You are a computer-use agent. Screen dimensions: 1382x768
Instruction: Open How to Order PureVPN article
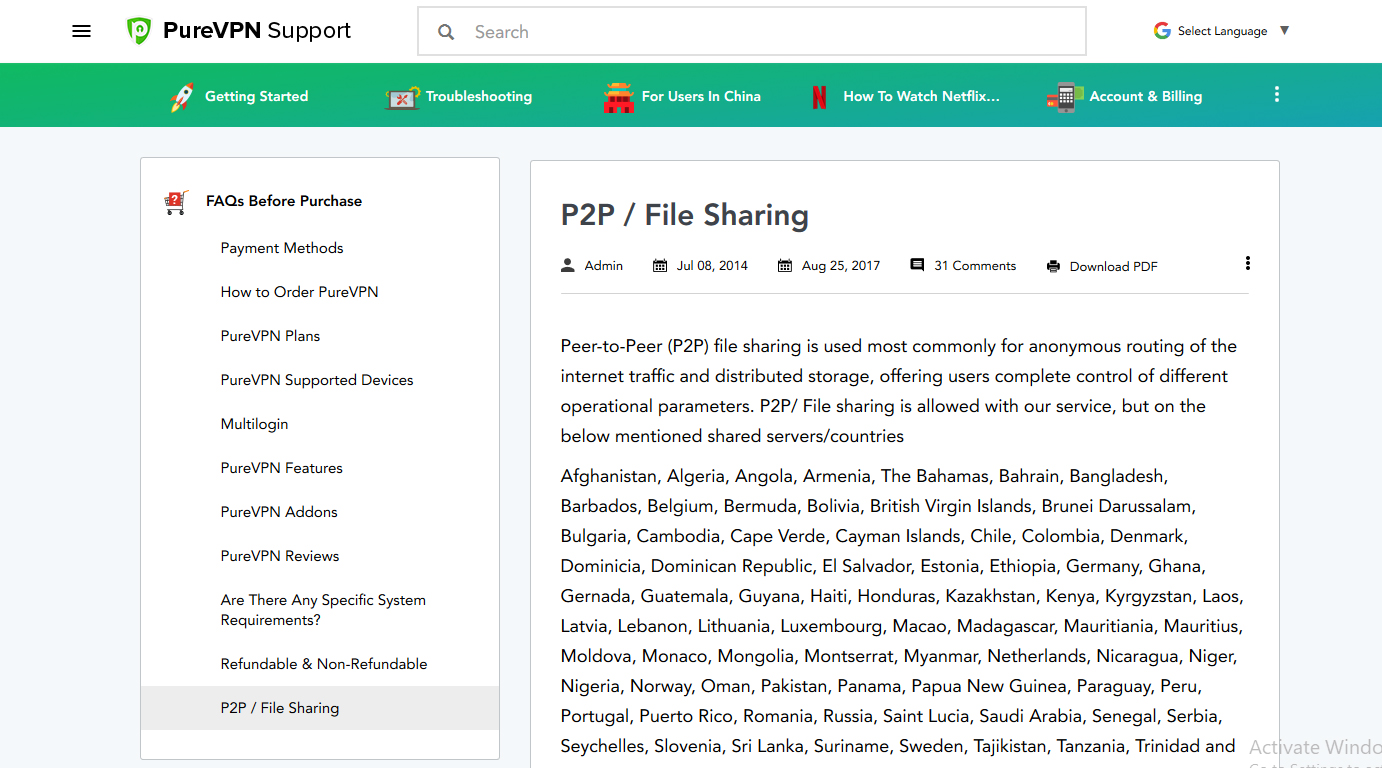click(299, 292)
